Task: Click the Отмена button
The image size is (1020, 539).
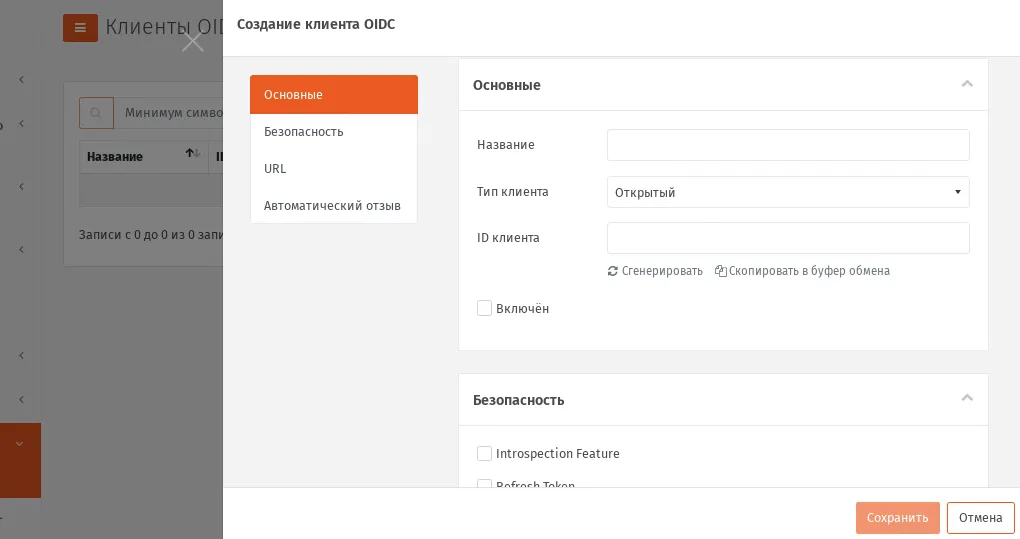Action: (980, 518)
